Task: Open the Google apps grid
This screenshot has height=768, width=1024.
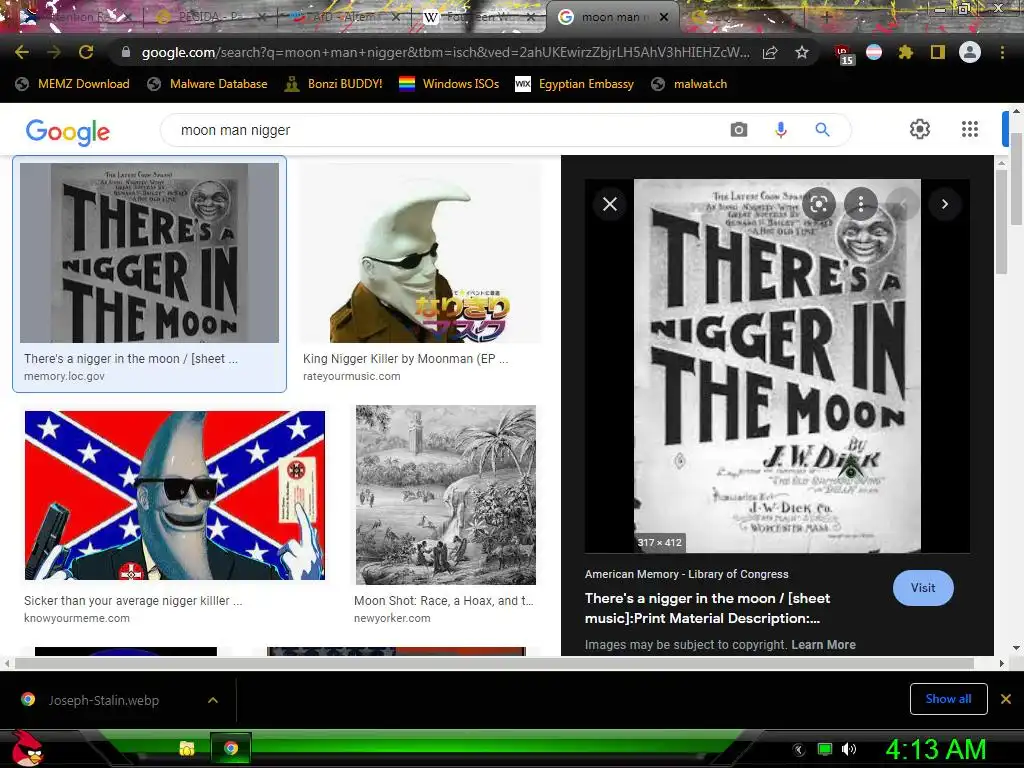Action: tap(970, 129)
